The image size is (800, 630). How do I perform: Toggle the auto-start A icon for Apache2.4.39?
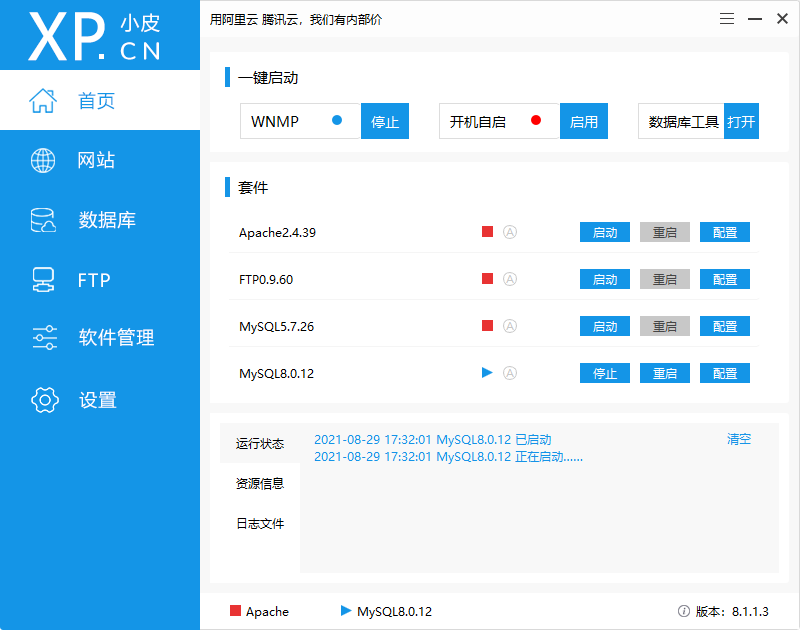tap(510, 232)
